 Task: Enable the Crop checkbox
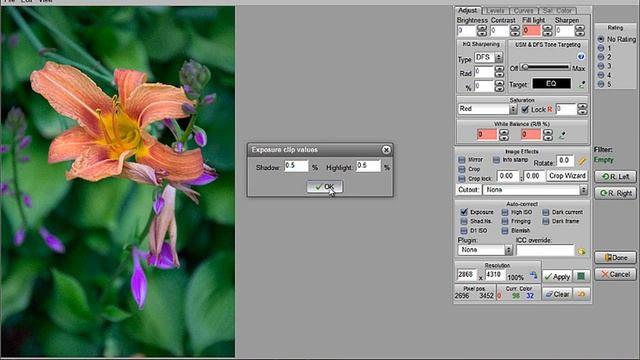tap(462, 169)
